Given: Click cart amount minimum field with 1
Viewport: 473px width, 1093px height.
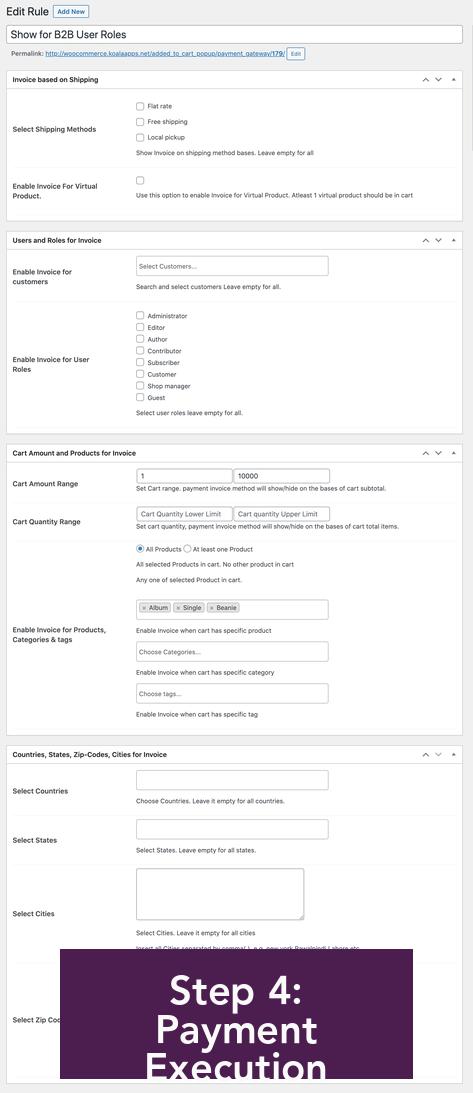Looking at the screenshot, I should coord(184,476).
